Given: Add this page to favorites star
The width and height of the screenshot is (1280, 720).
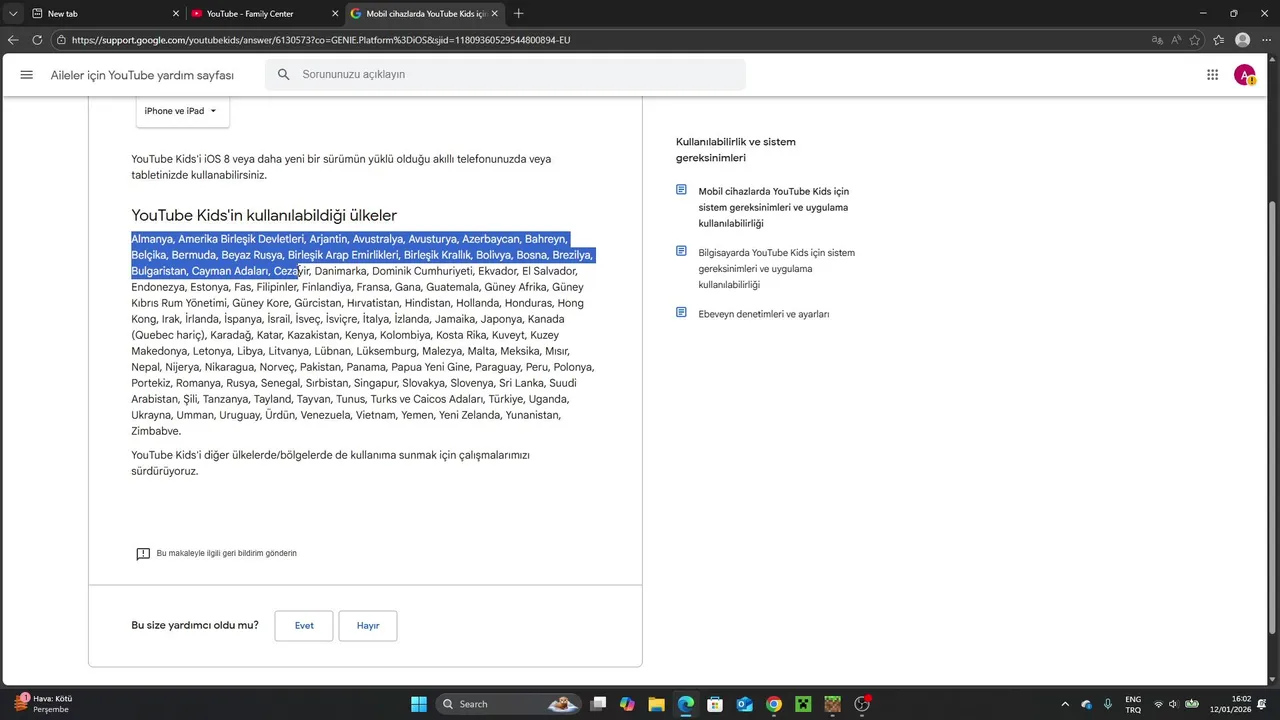Looking at the screenshot, I should click(1195, 40).
